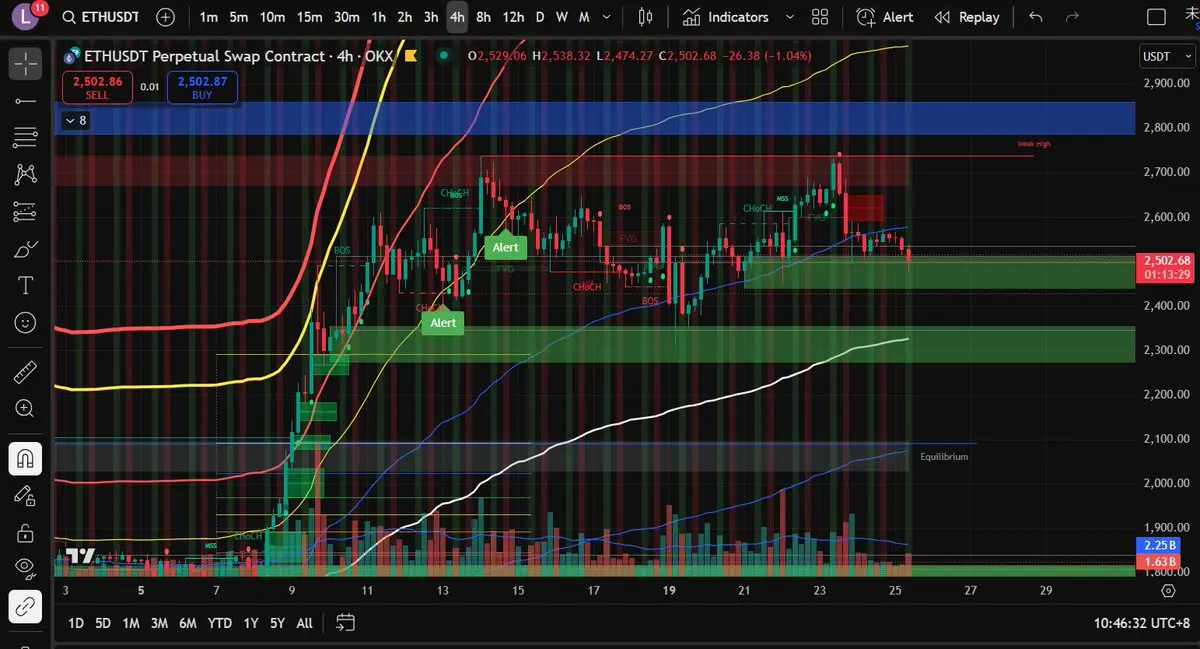Set date range to 5D
The height and width of the screenshot is (649, 1200).
coord(103,623)
